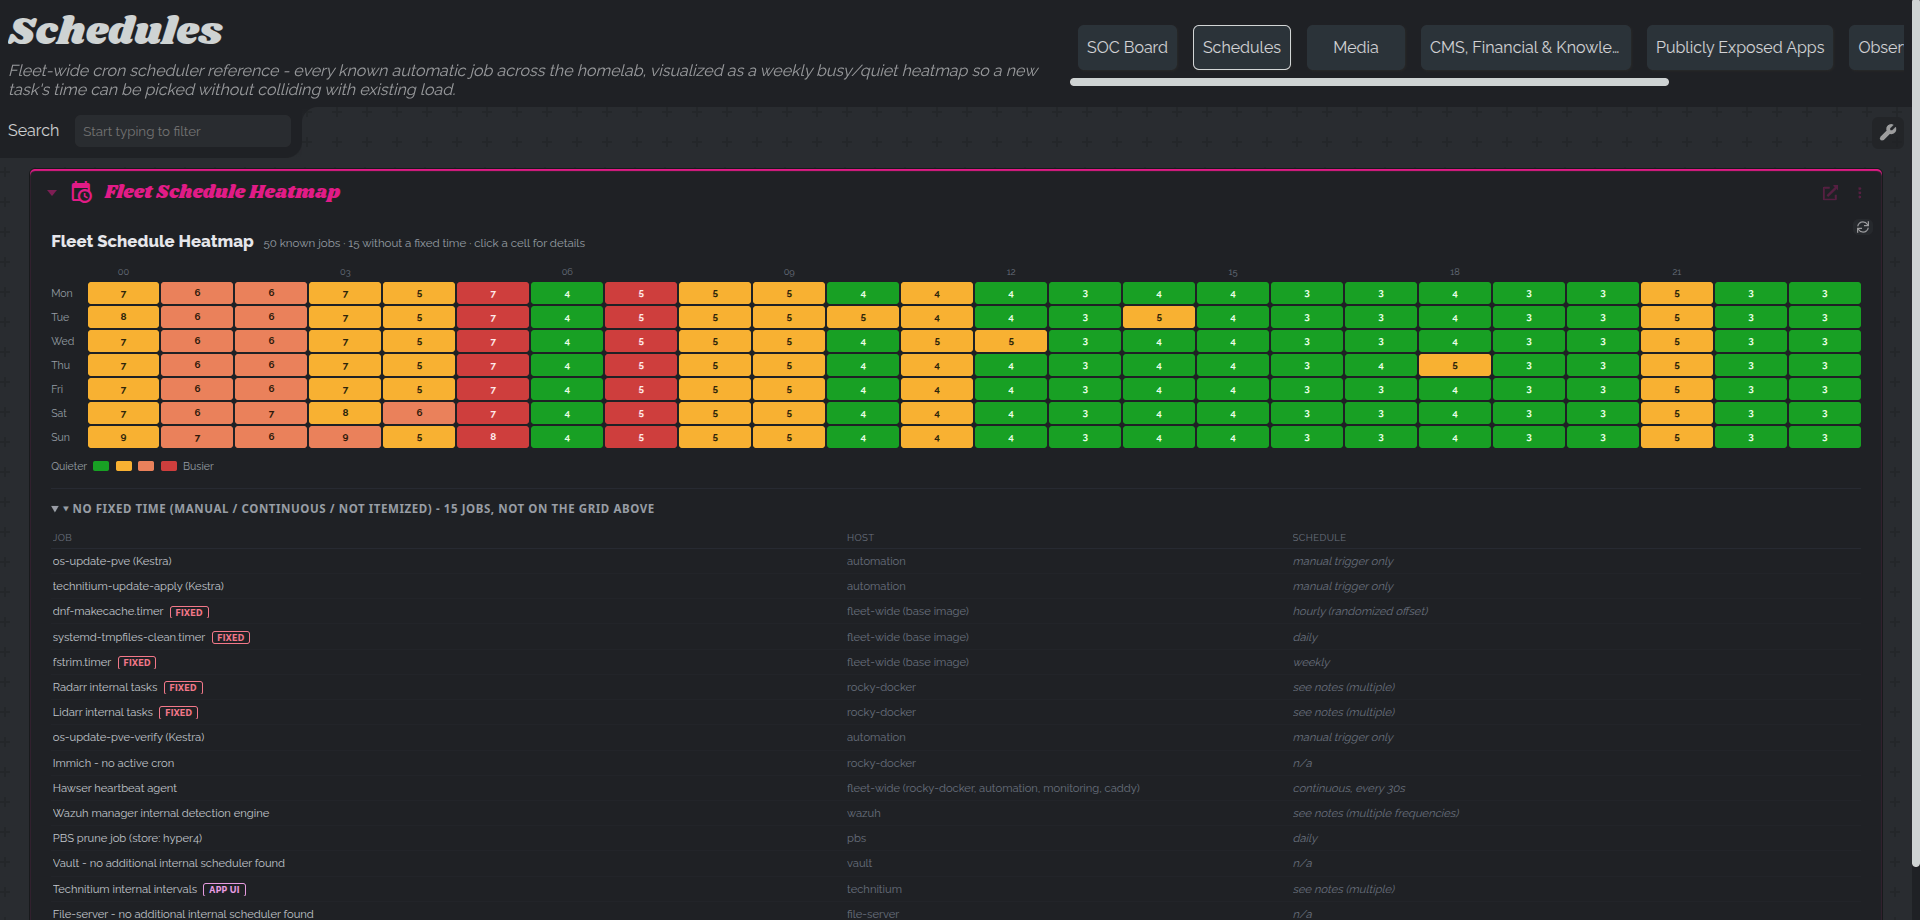
Task: Select the File-server no additional scheduler row
Action: coord(956,913)
